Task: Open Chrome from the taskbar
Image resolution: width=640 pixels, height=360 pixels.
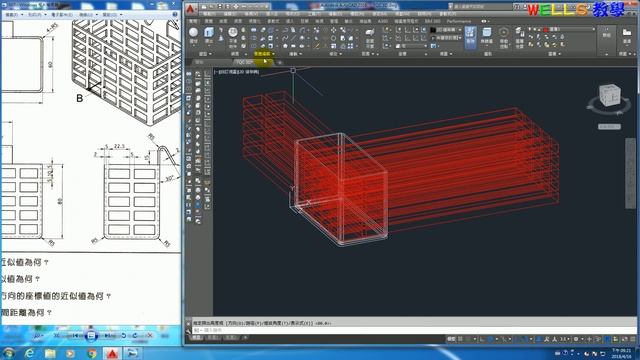Action: click(92, 353)
